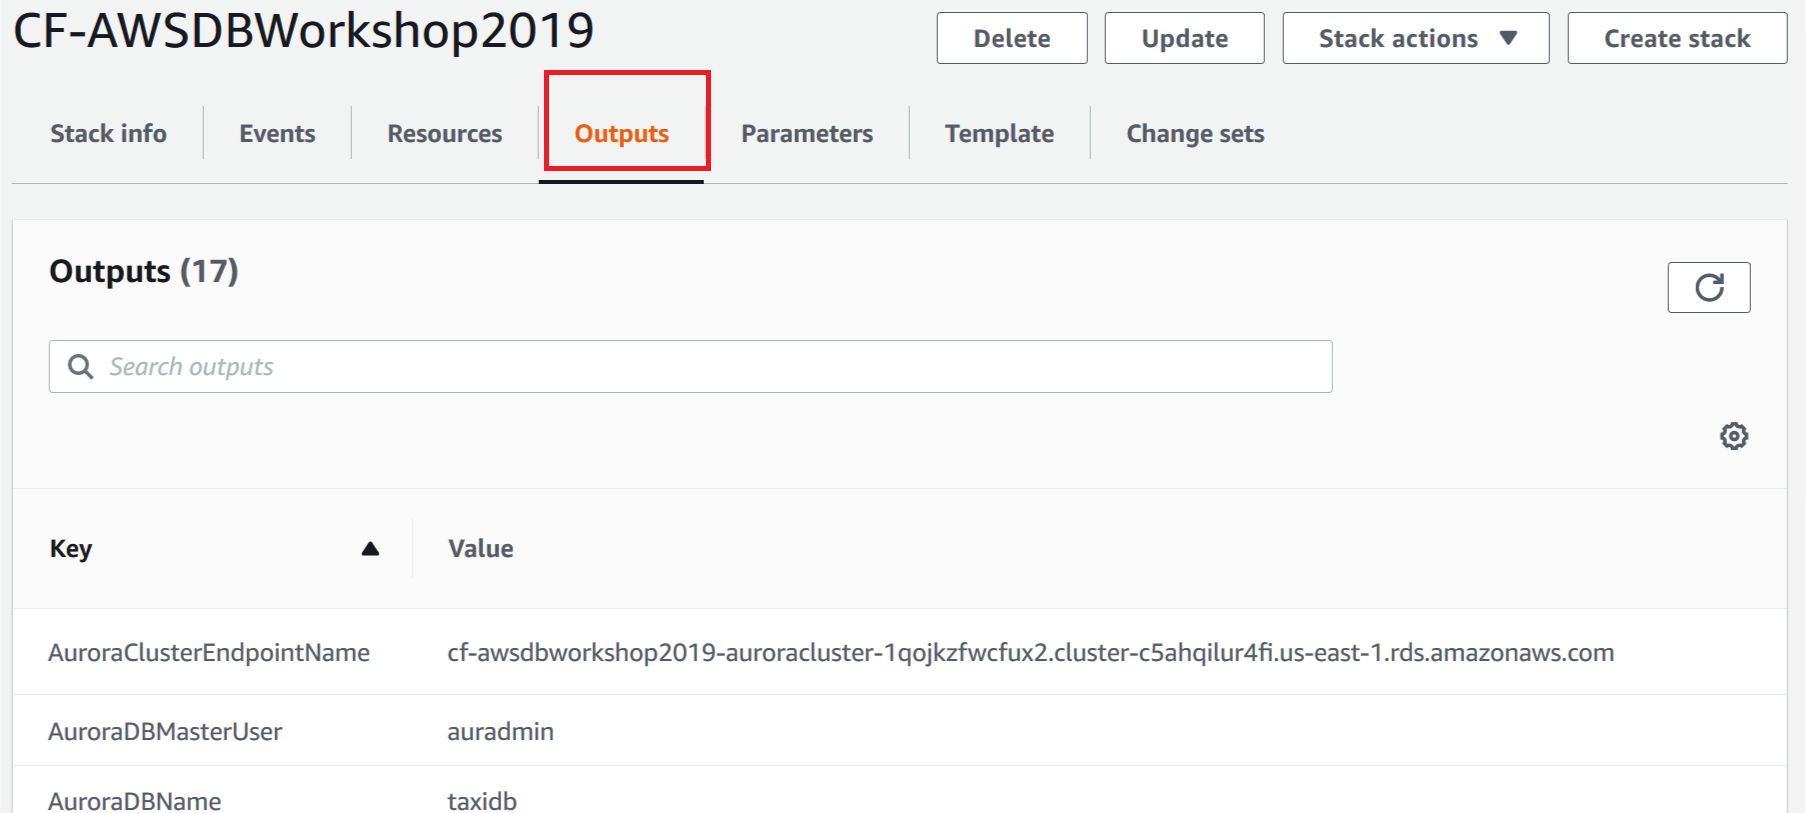
Task: Switch to the Stack info tab
Action: [x=108, y=133]
